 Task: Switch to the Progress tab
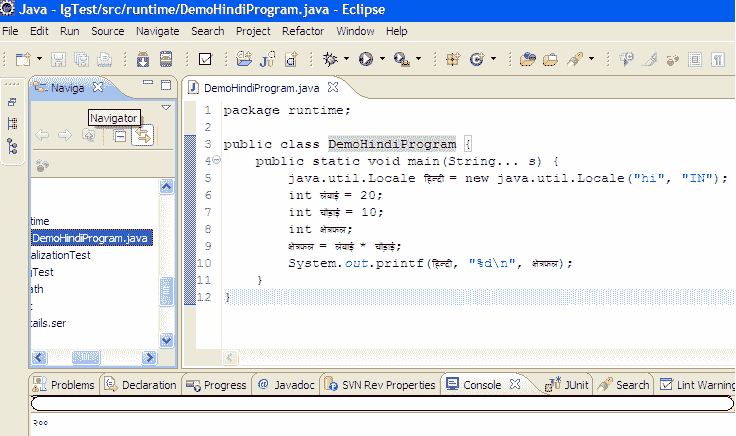point(216,385)
